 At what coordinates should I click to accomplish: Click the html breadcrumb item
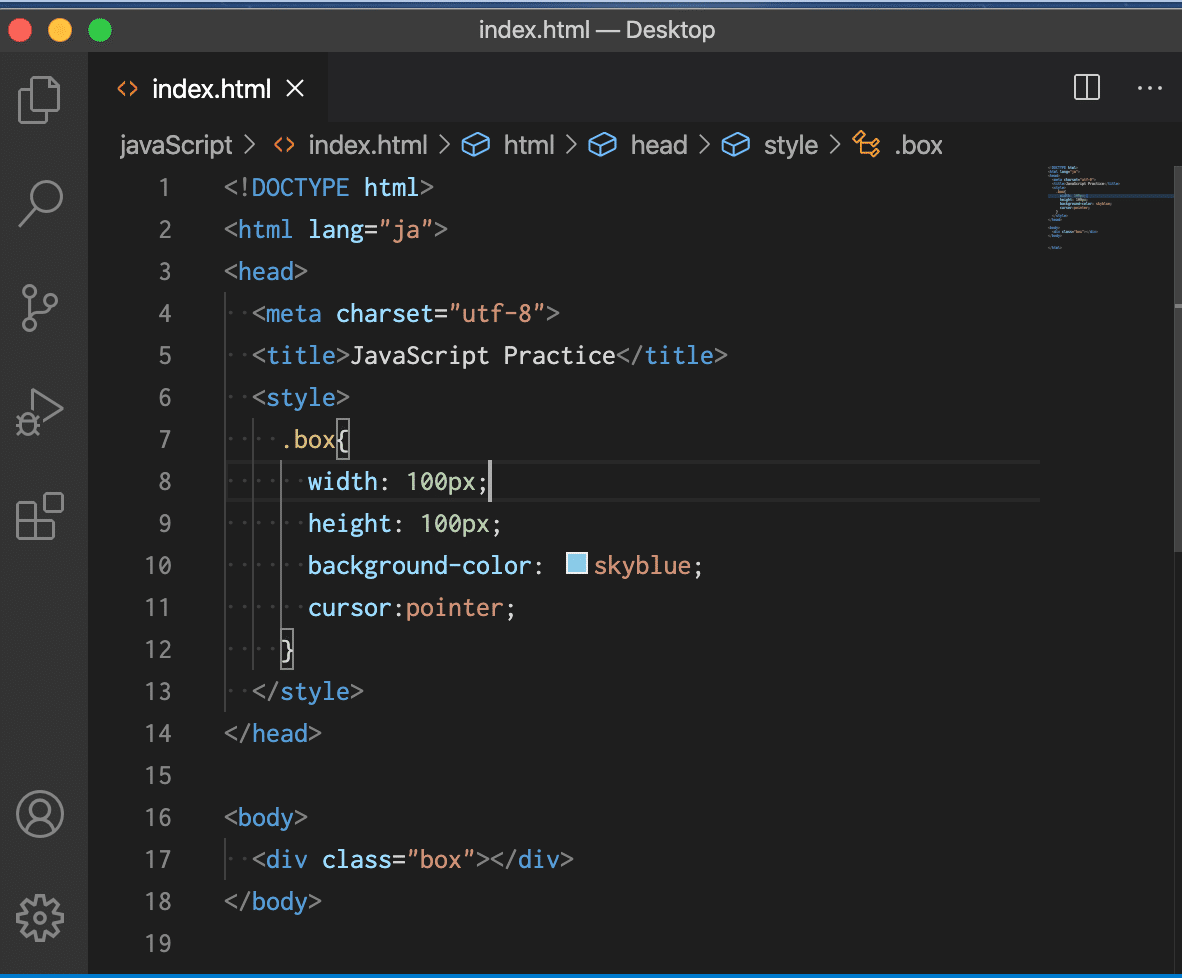[529, 145]
